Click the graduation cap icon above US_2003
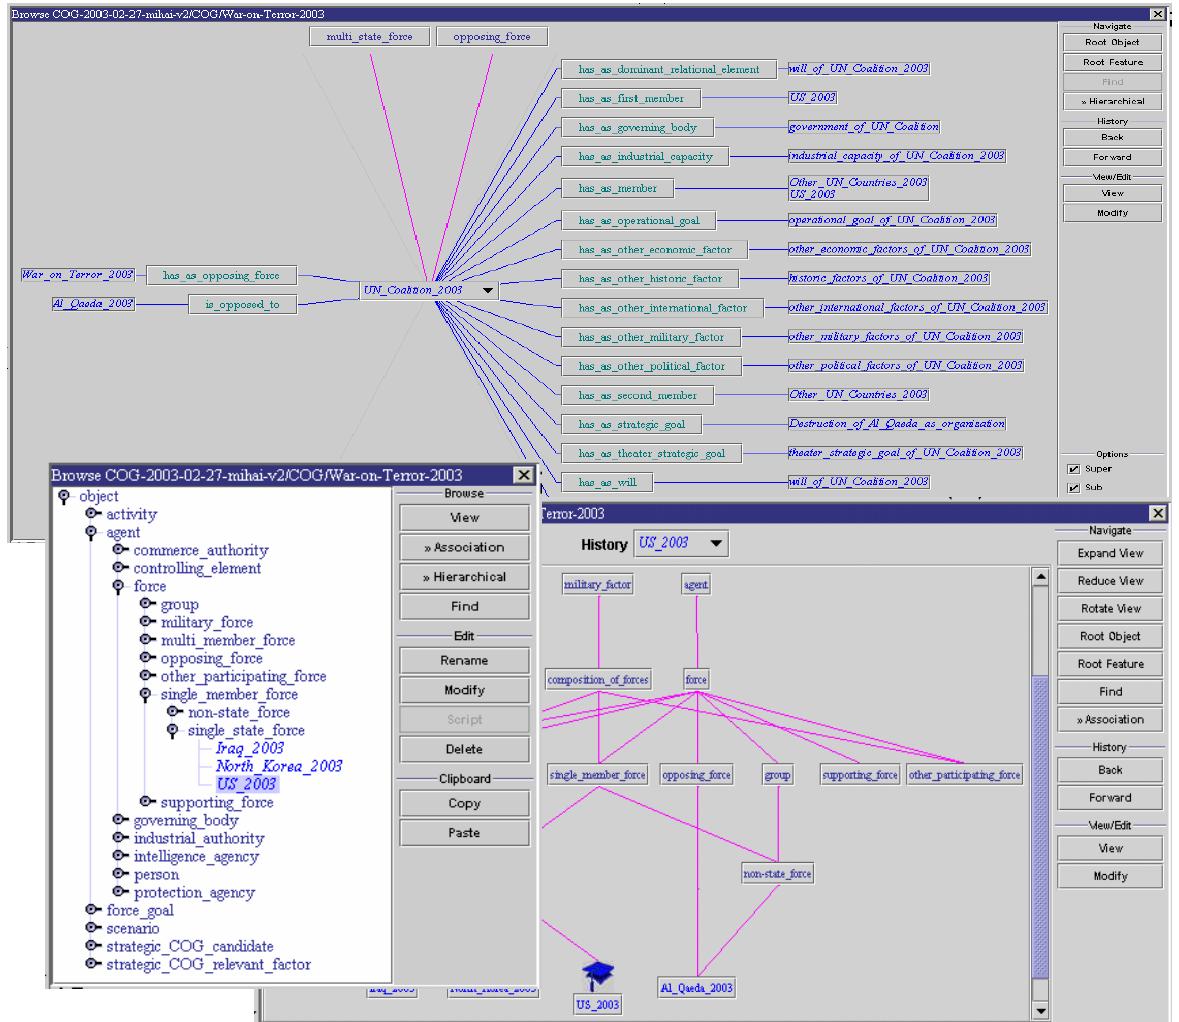Image resolution: width=1179 pixels, height=1022 pixels. tap(599, 975)
